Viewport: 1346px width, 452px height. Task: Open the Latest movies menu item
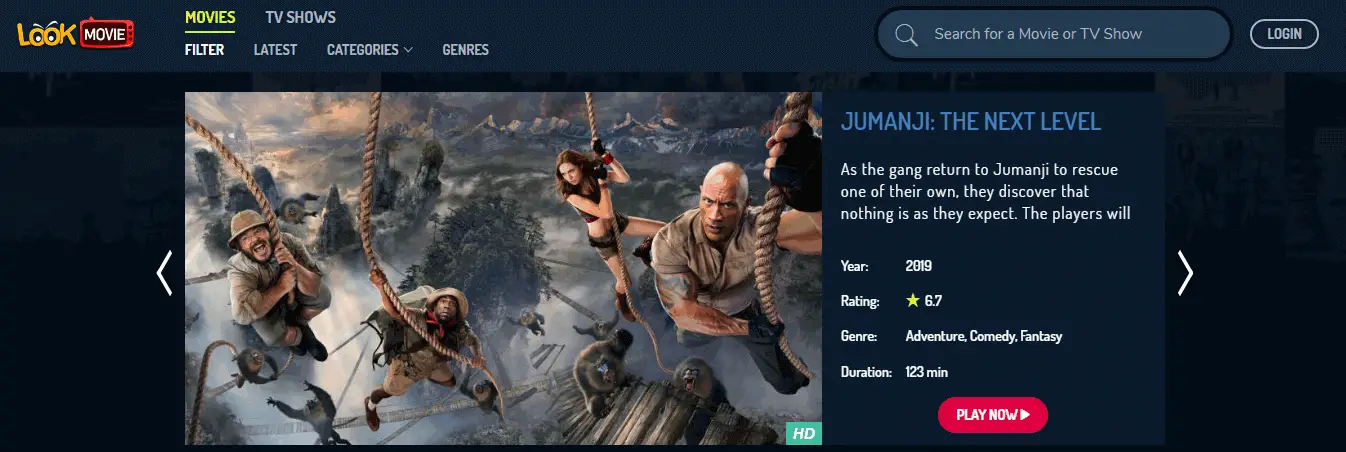point(275,49)
